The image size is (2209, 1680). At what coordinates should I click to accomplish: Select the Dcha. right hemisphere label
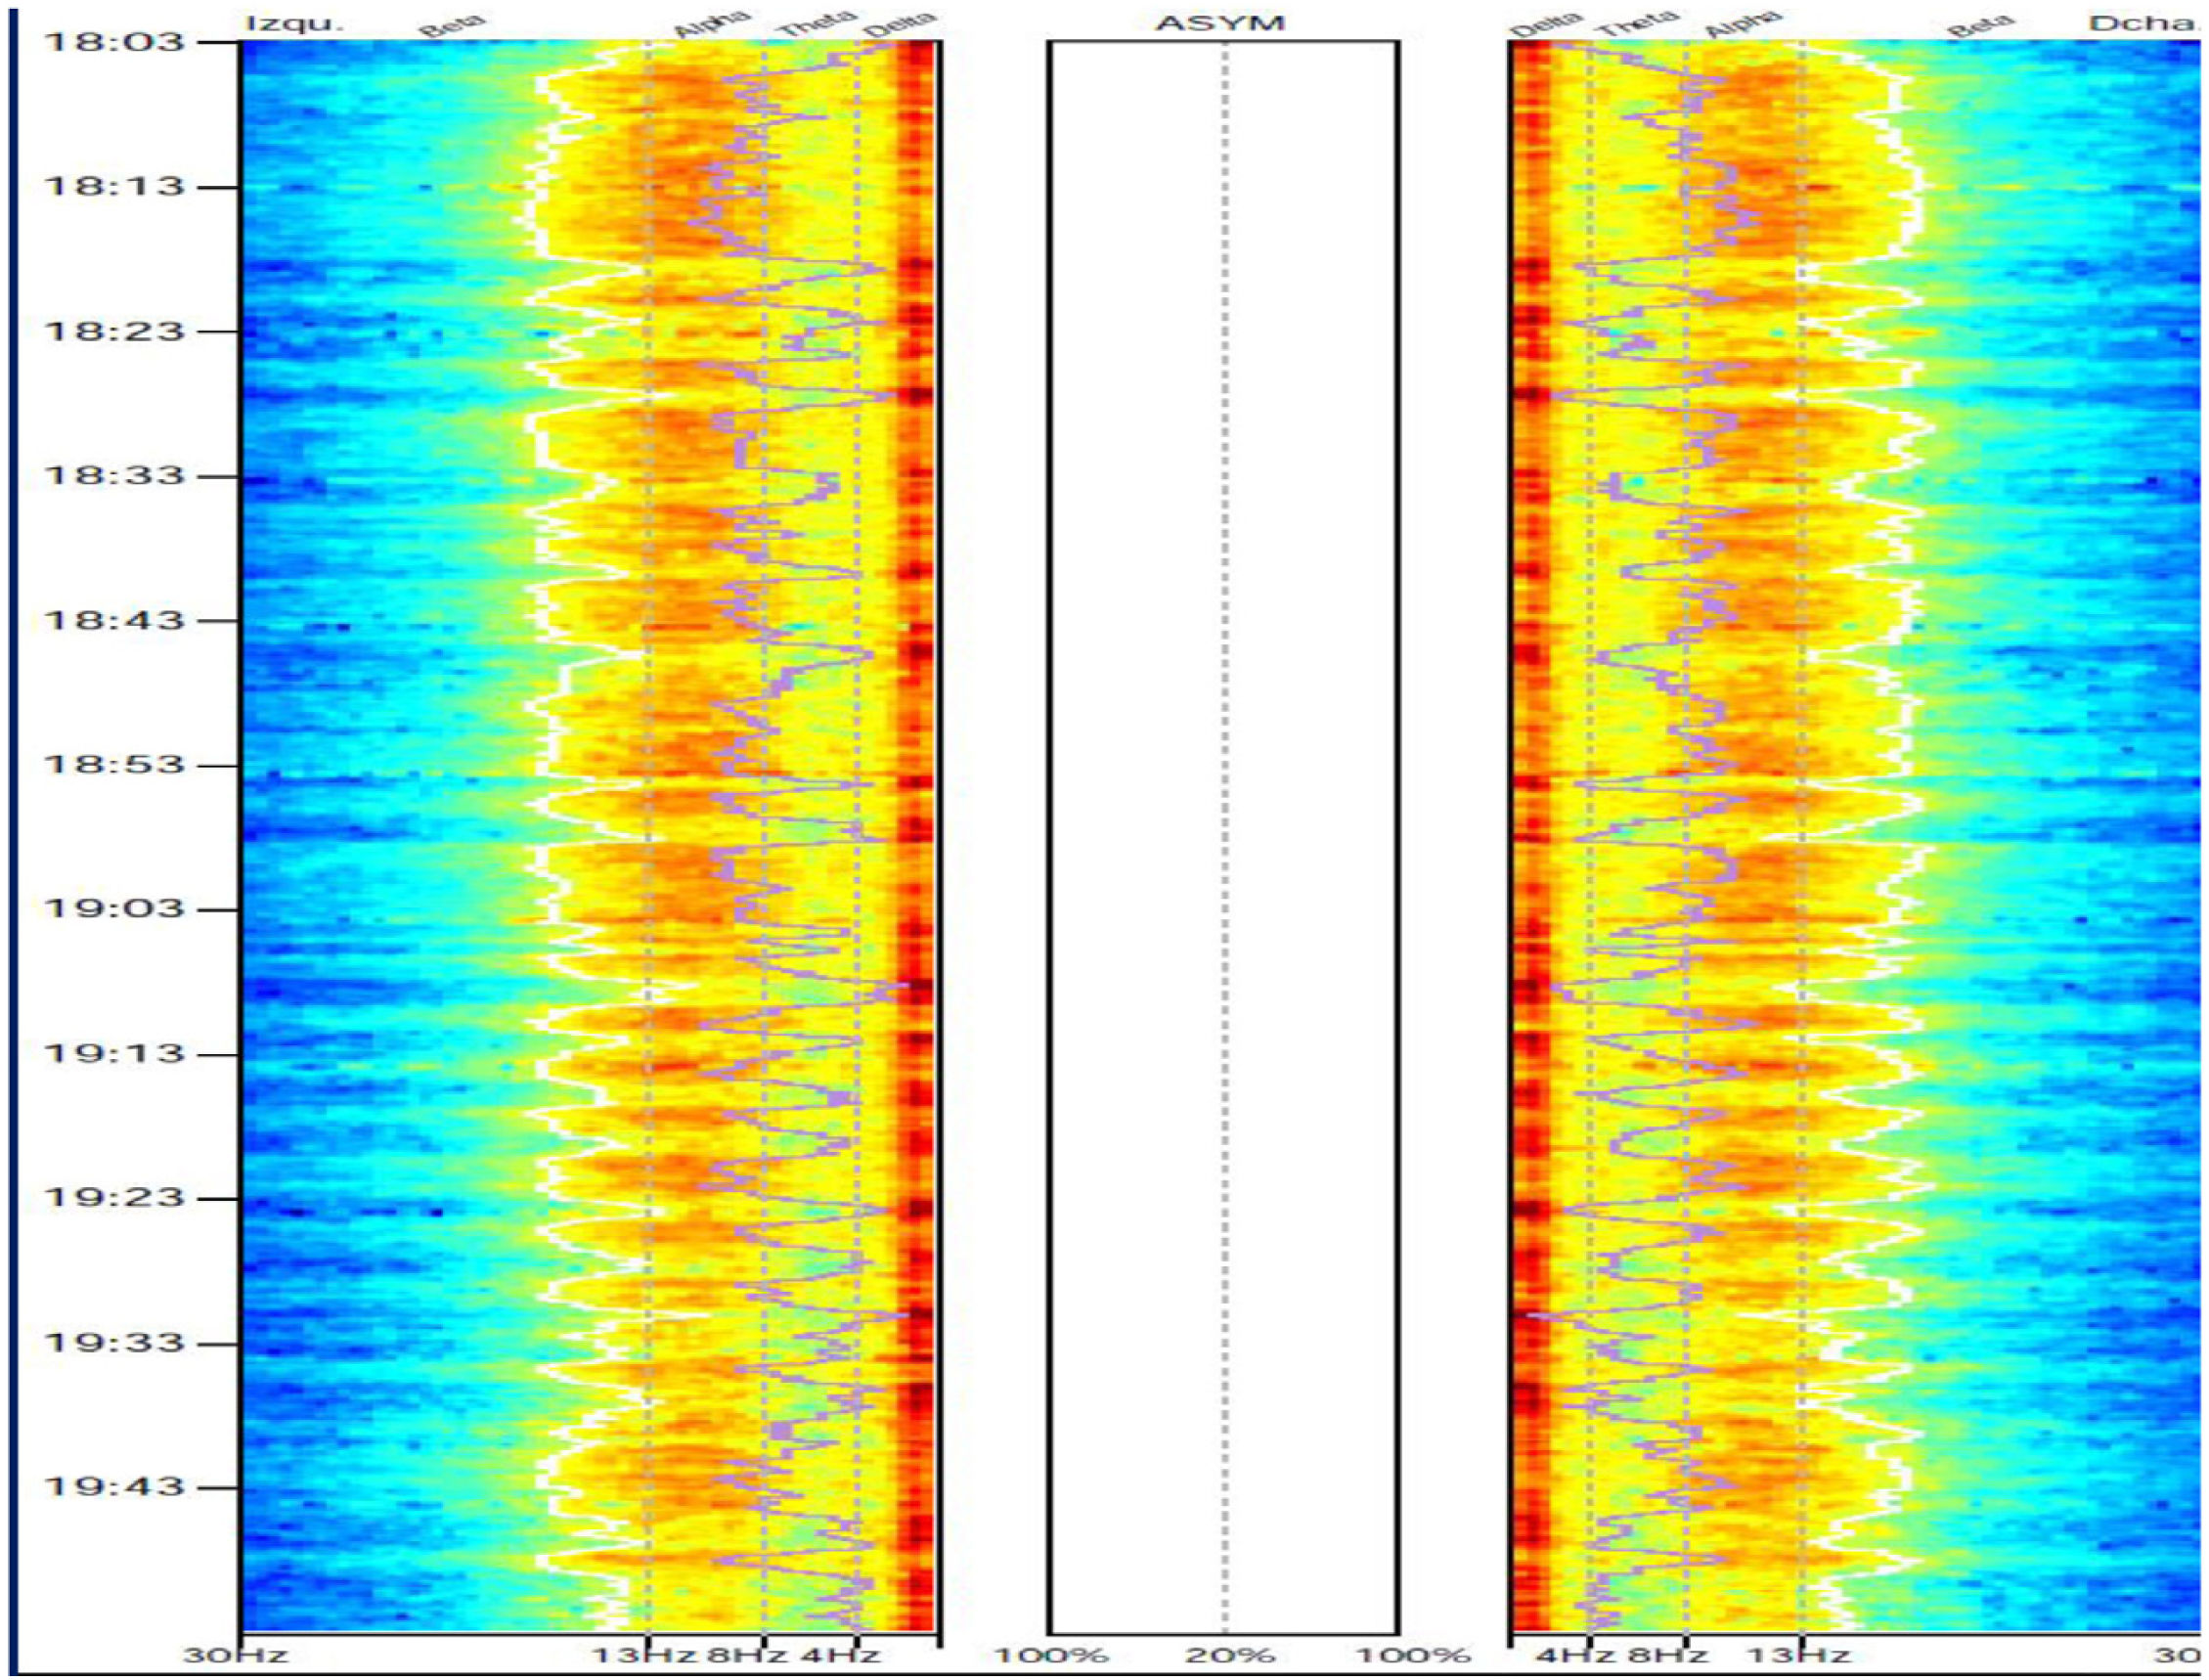pos(2142,22)
